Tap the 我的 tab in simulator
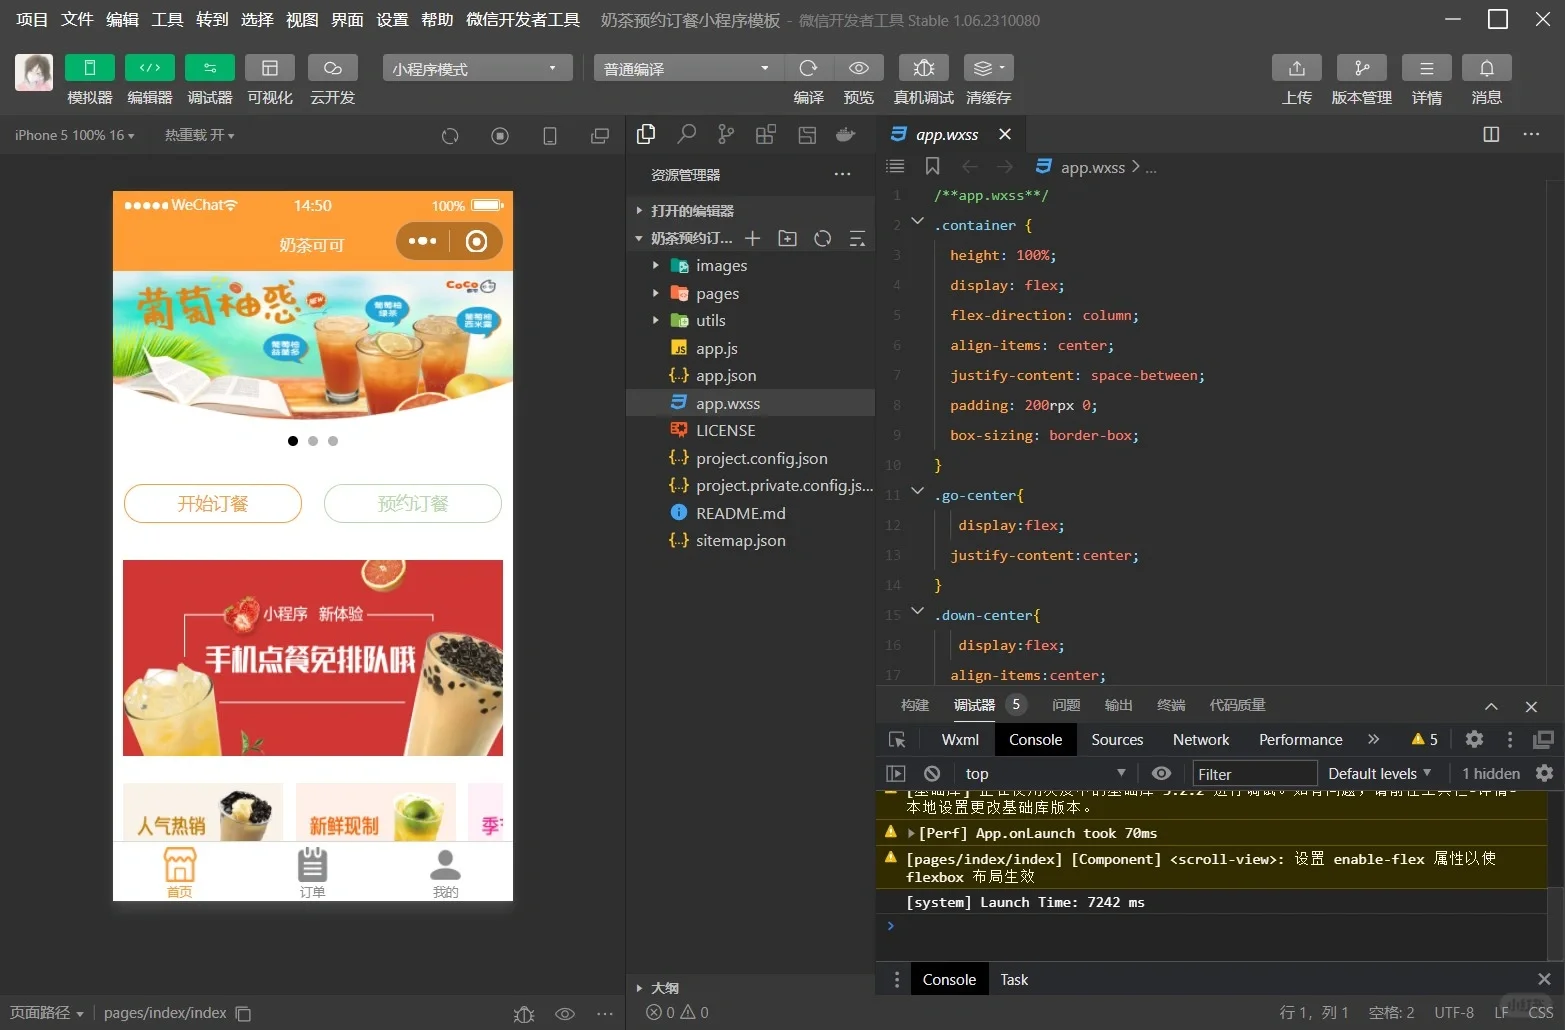 [445, 873]
